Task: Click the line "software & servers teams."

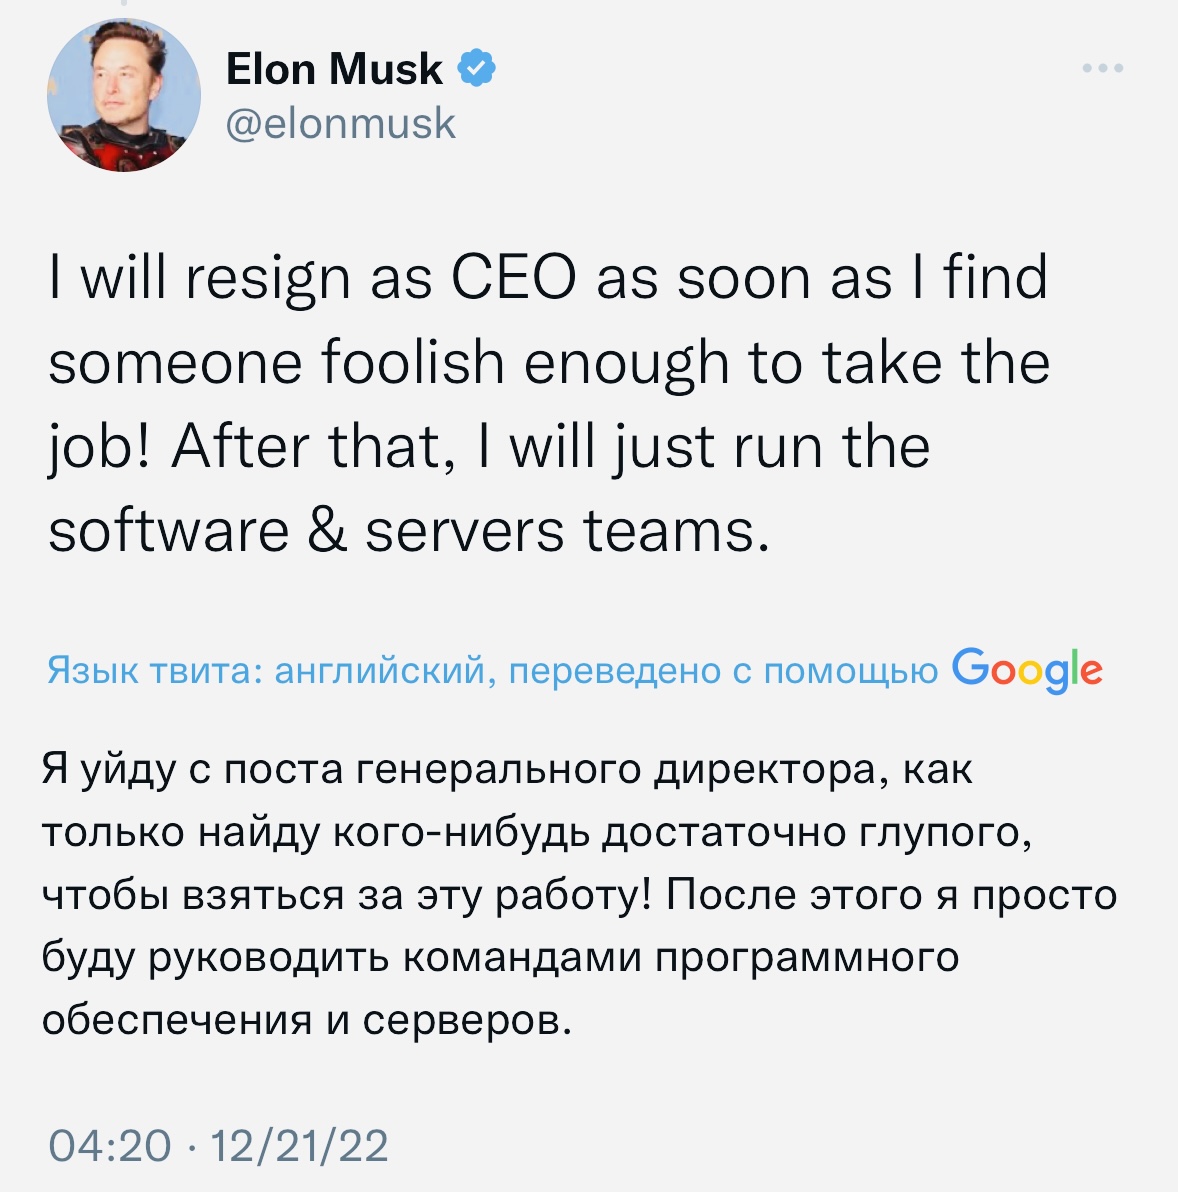Action: tap(410, 531)
